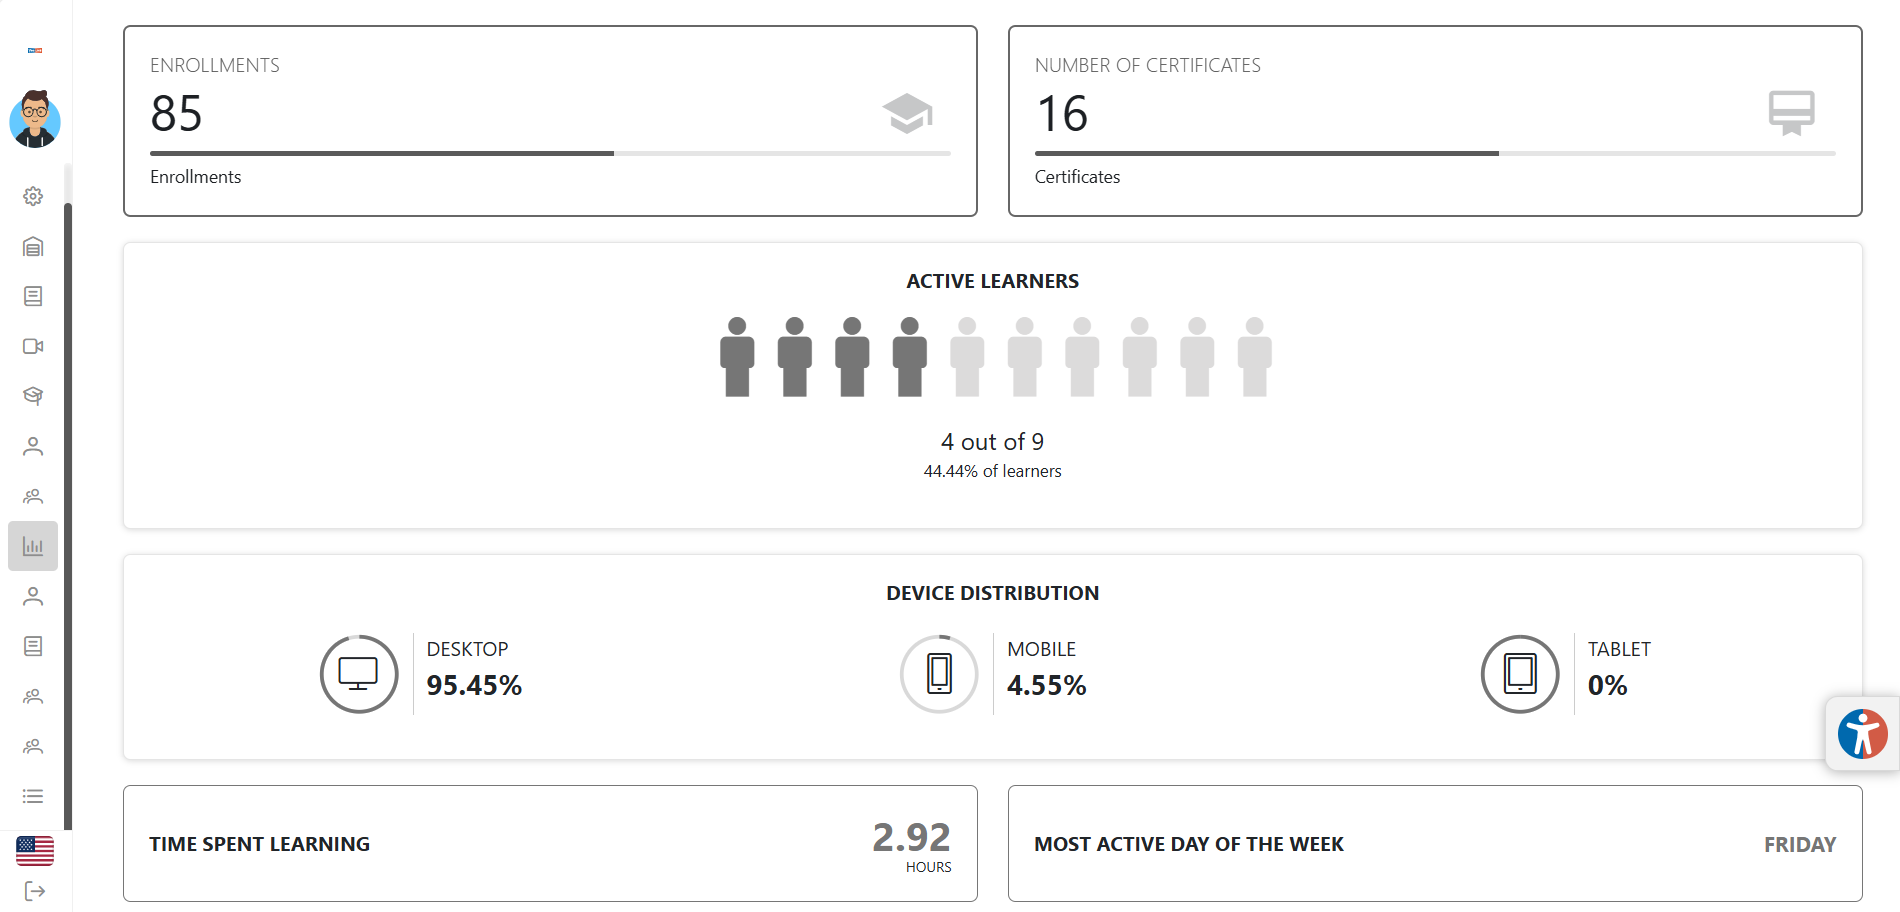Click the single user profile icon in sidebar
Screen dimensions: 1900x912
pyautogui.click(x=33, y=446)
